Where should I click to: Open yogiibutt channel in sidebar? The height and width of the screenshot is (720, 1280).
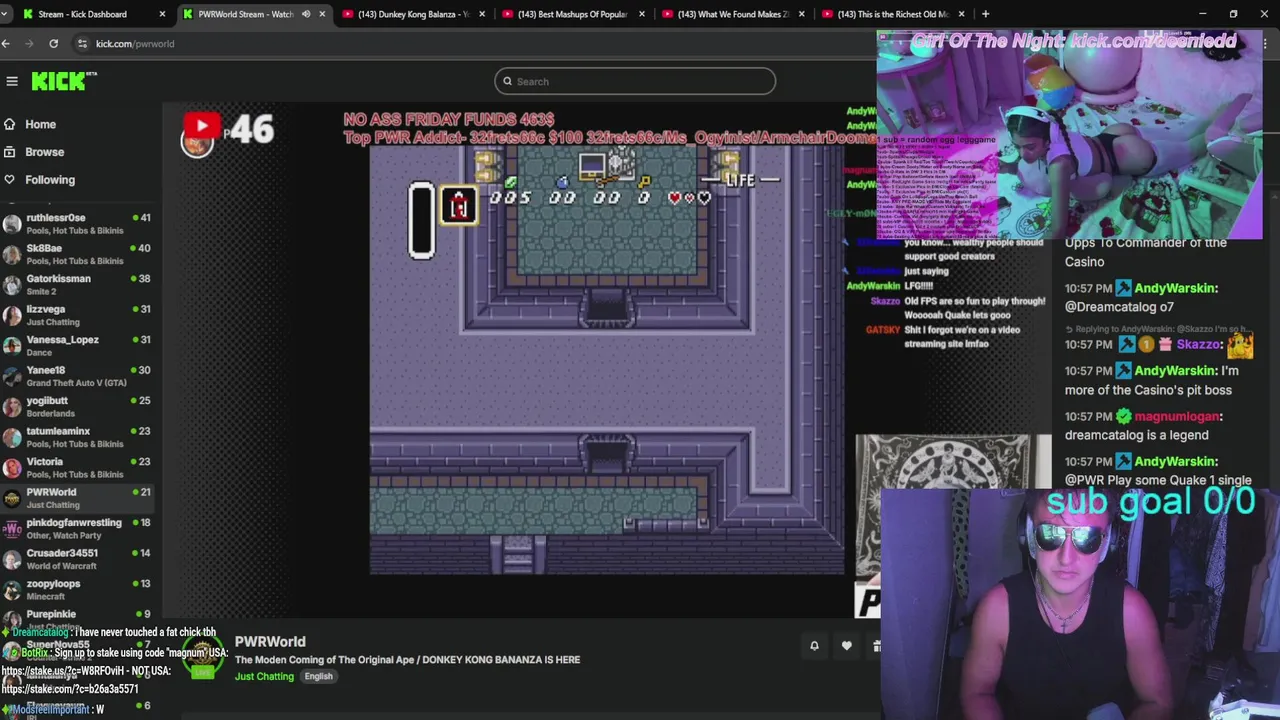point(80,407)
